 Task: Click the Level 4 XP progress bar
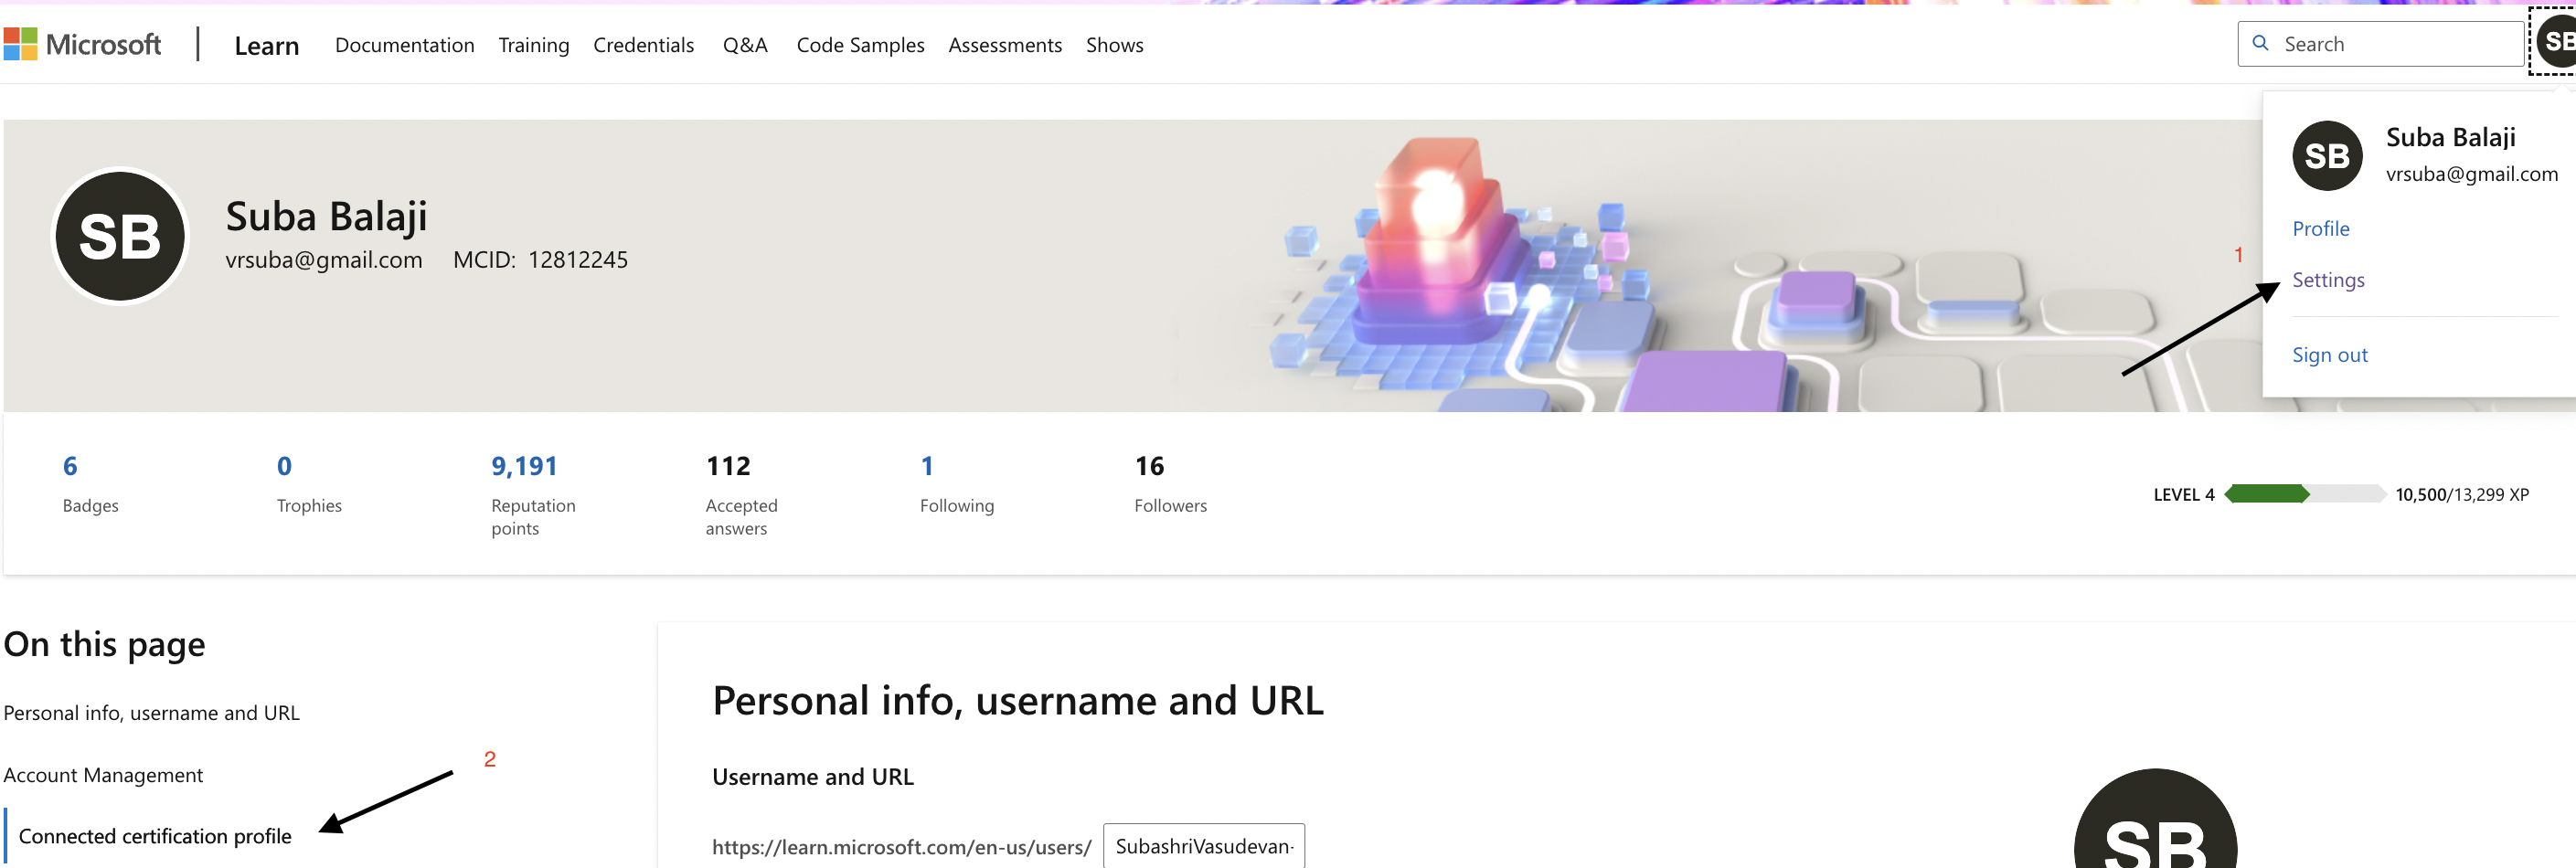[2305, 494]
